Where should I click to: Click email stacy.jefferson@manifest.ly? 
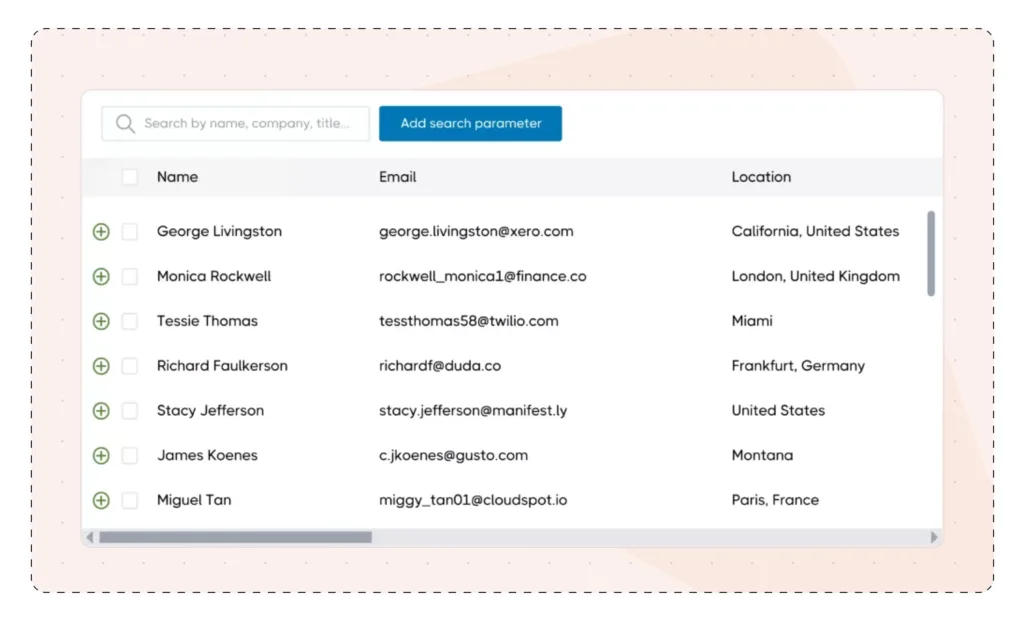pyautogui.click(x=473, y=411)
